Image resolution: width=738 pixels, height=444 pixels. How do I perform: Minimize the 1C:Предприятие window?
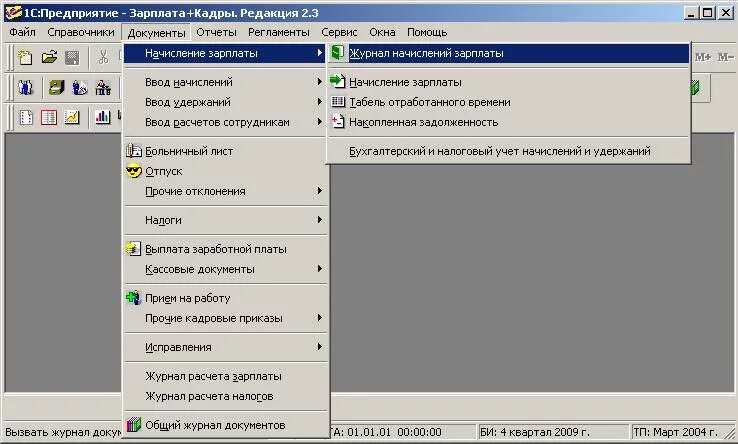pyautogui.click(x=691, y=13)
